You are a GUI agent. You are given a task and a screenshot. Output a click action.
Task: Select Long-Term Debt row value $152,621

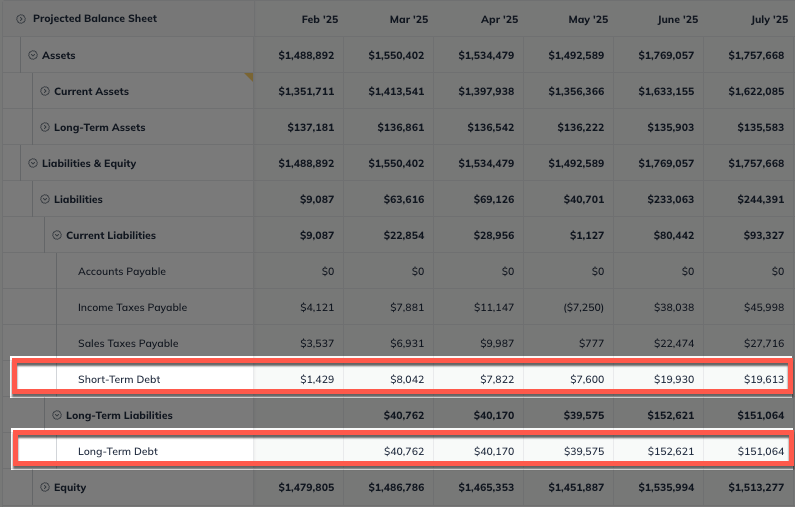tap(670, 451)
